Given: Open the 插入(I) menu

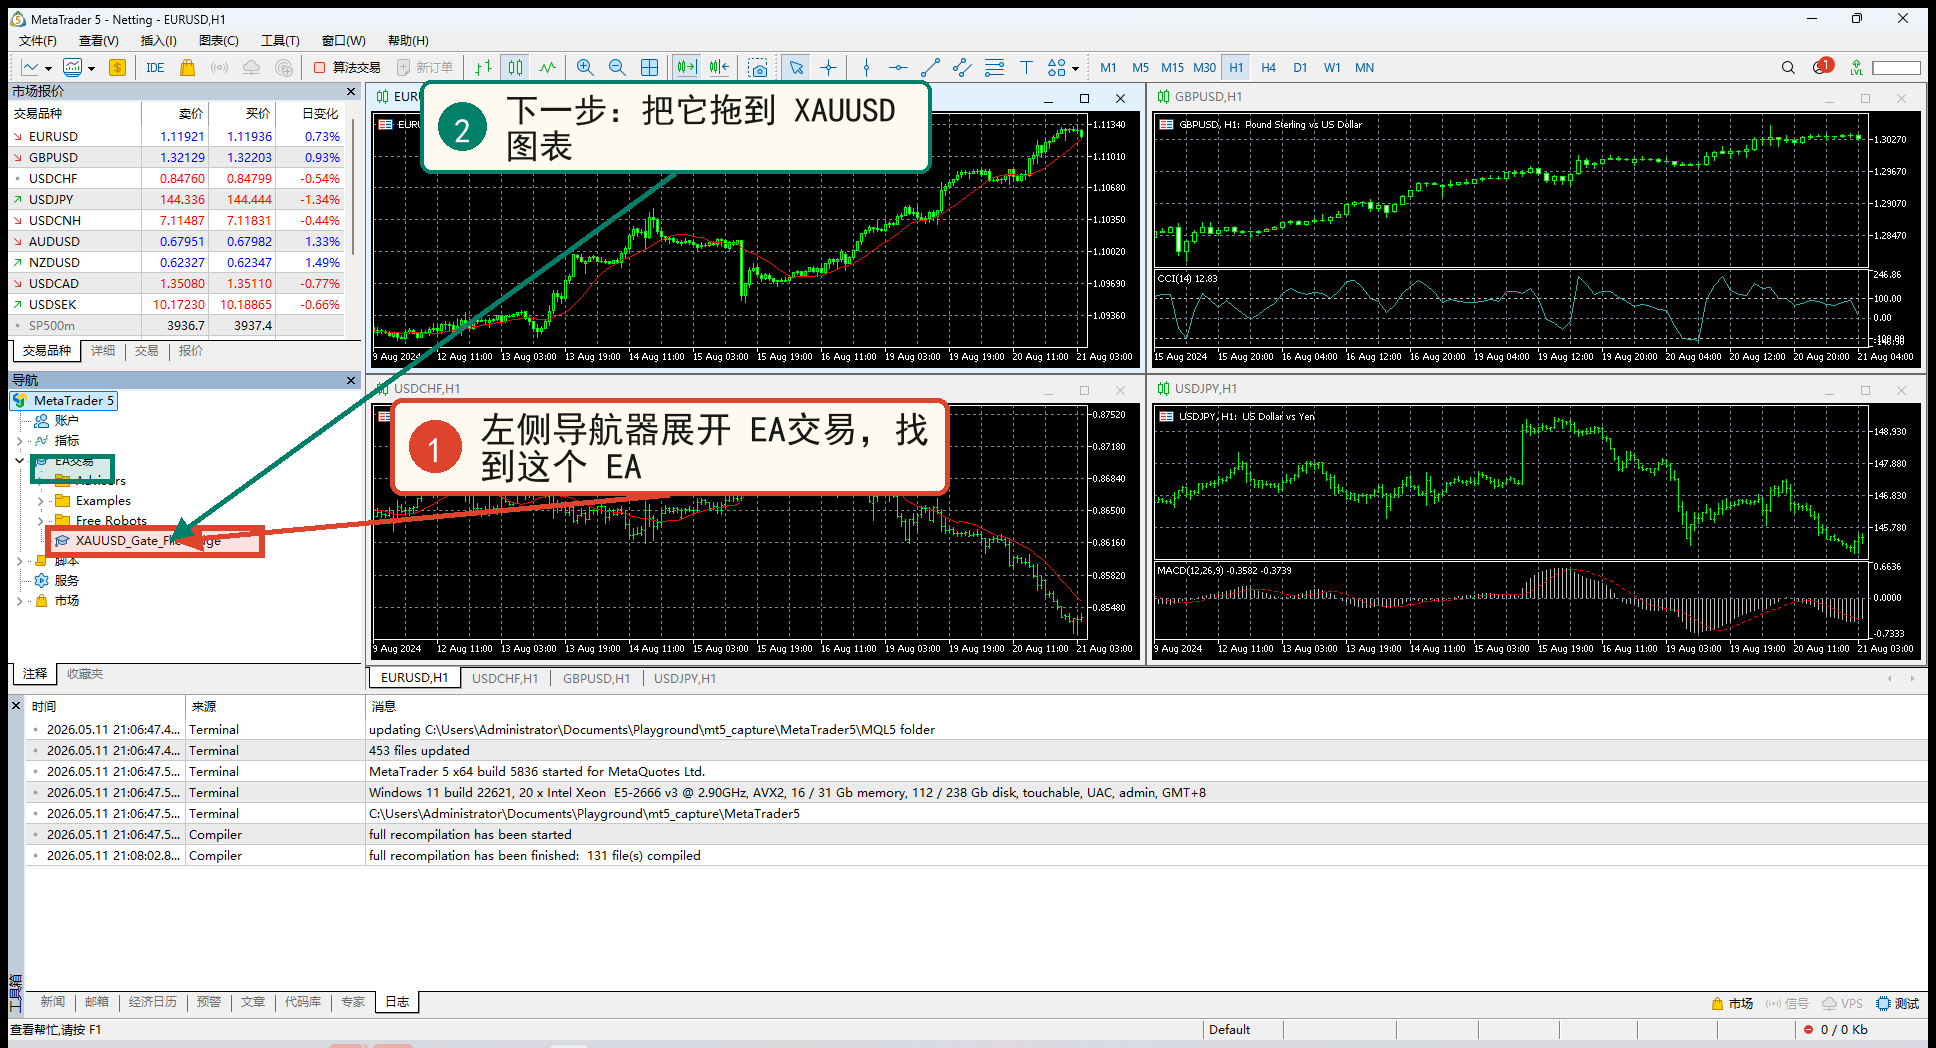Looking at the screenshot, I should coord(158,40).
